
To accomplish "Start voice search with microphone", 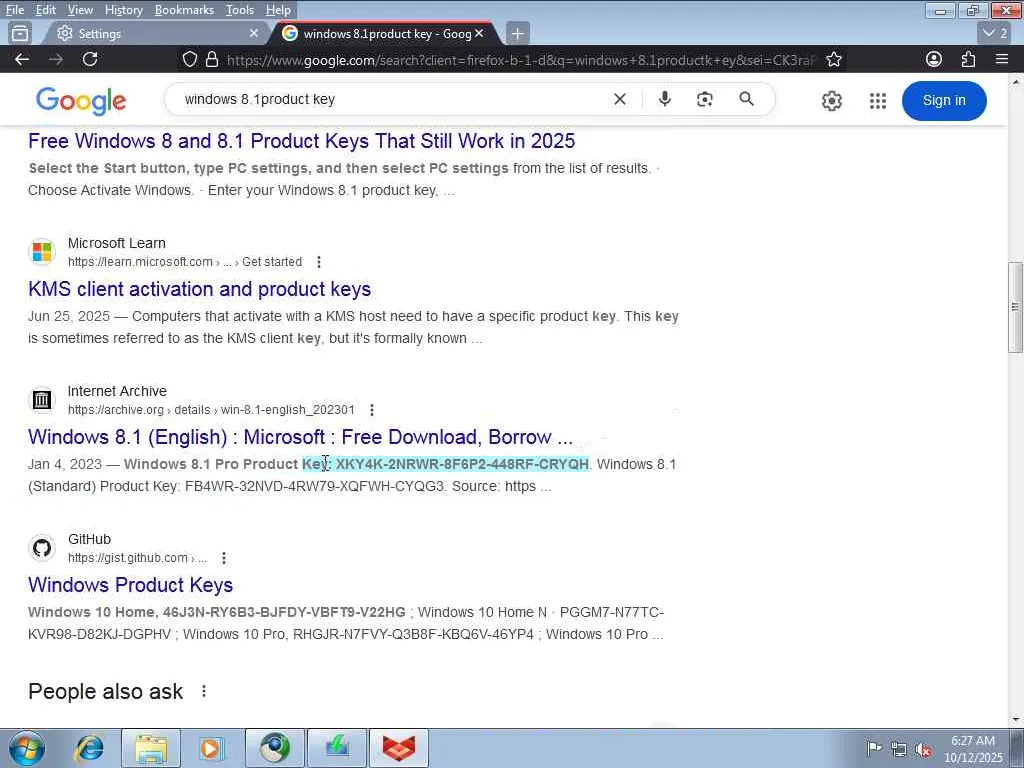I will coord(665,99).
